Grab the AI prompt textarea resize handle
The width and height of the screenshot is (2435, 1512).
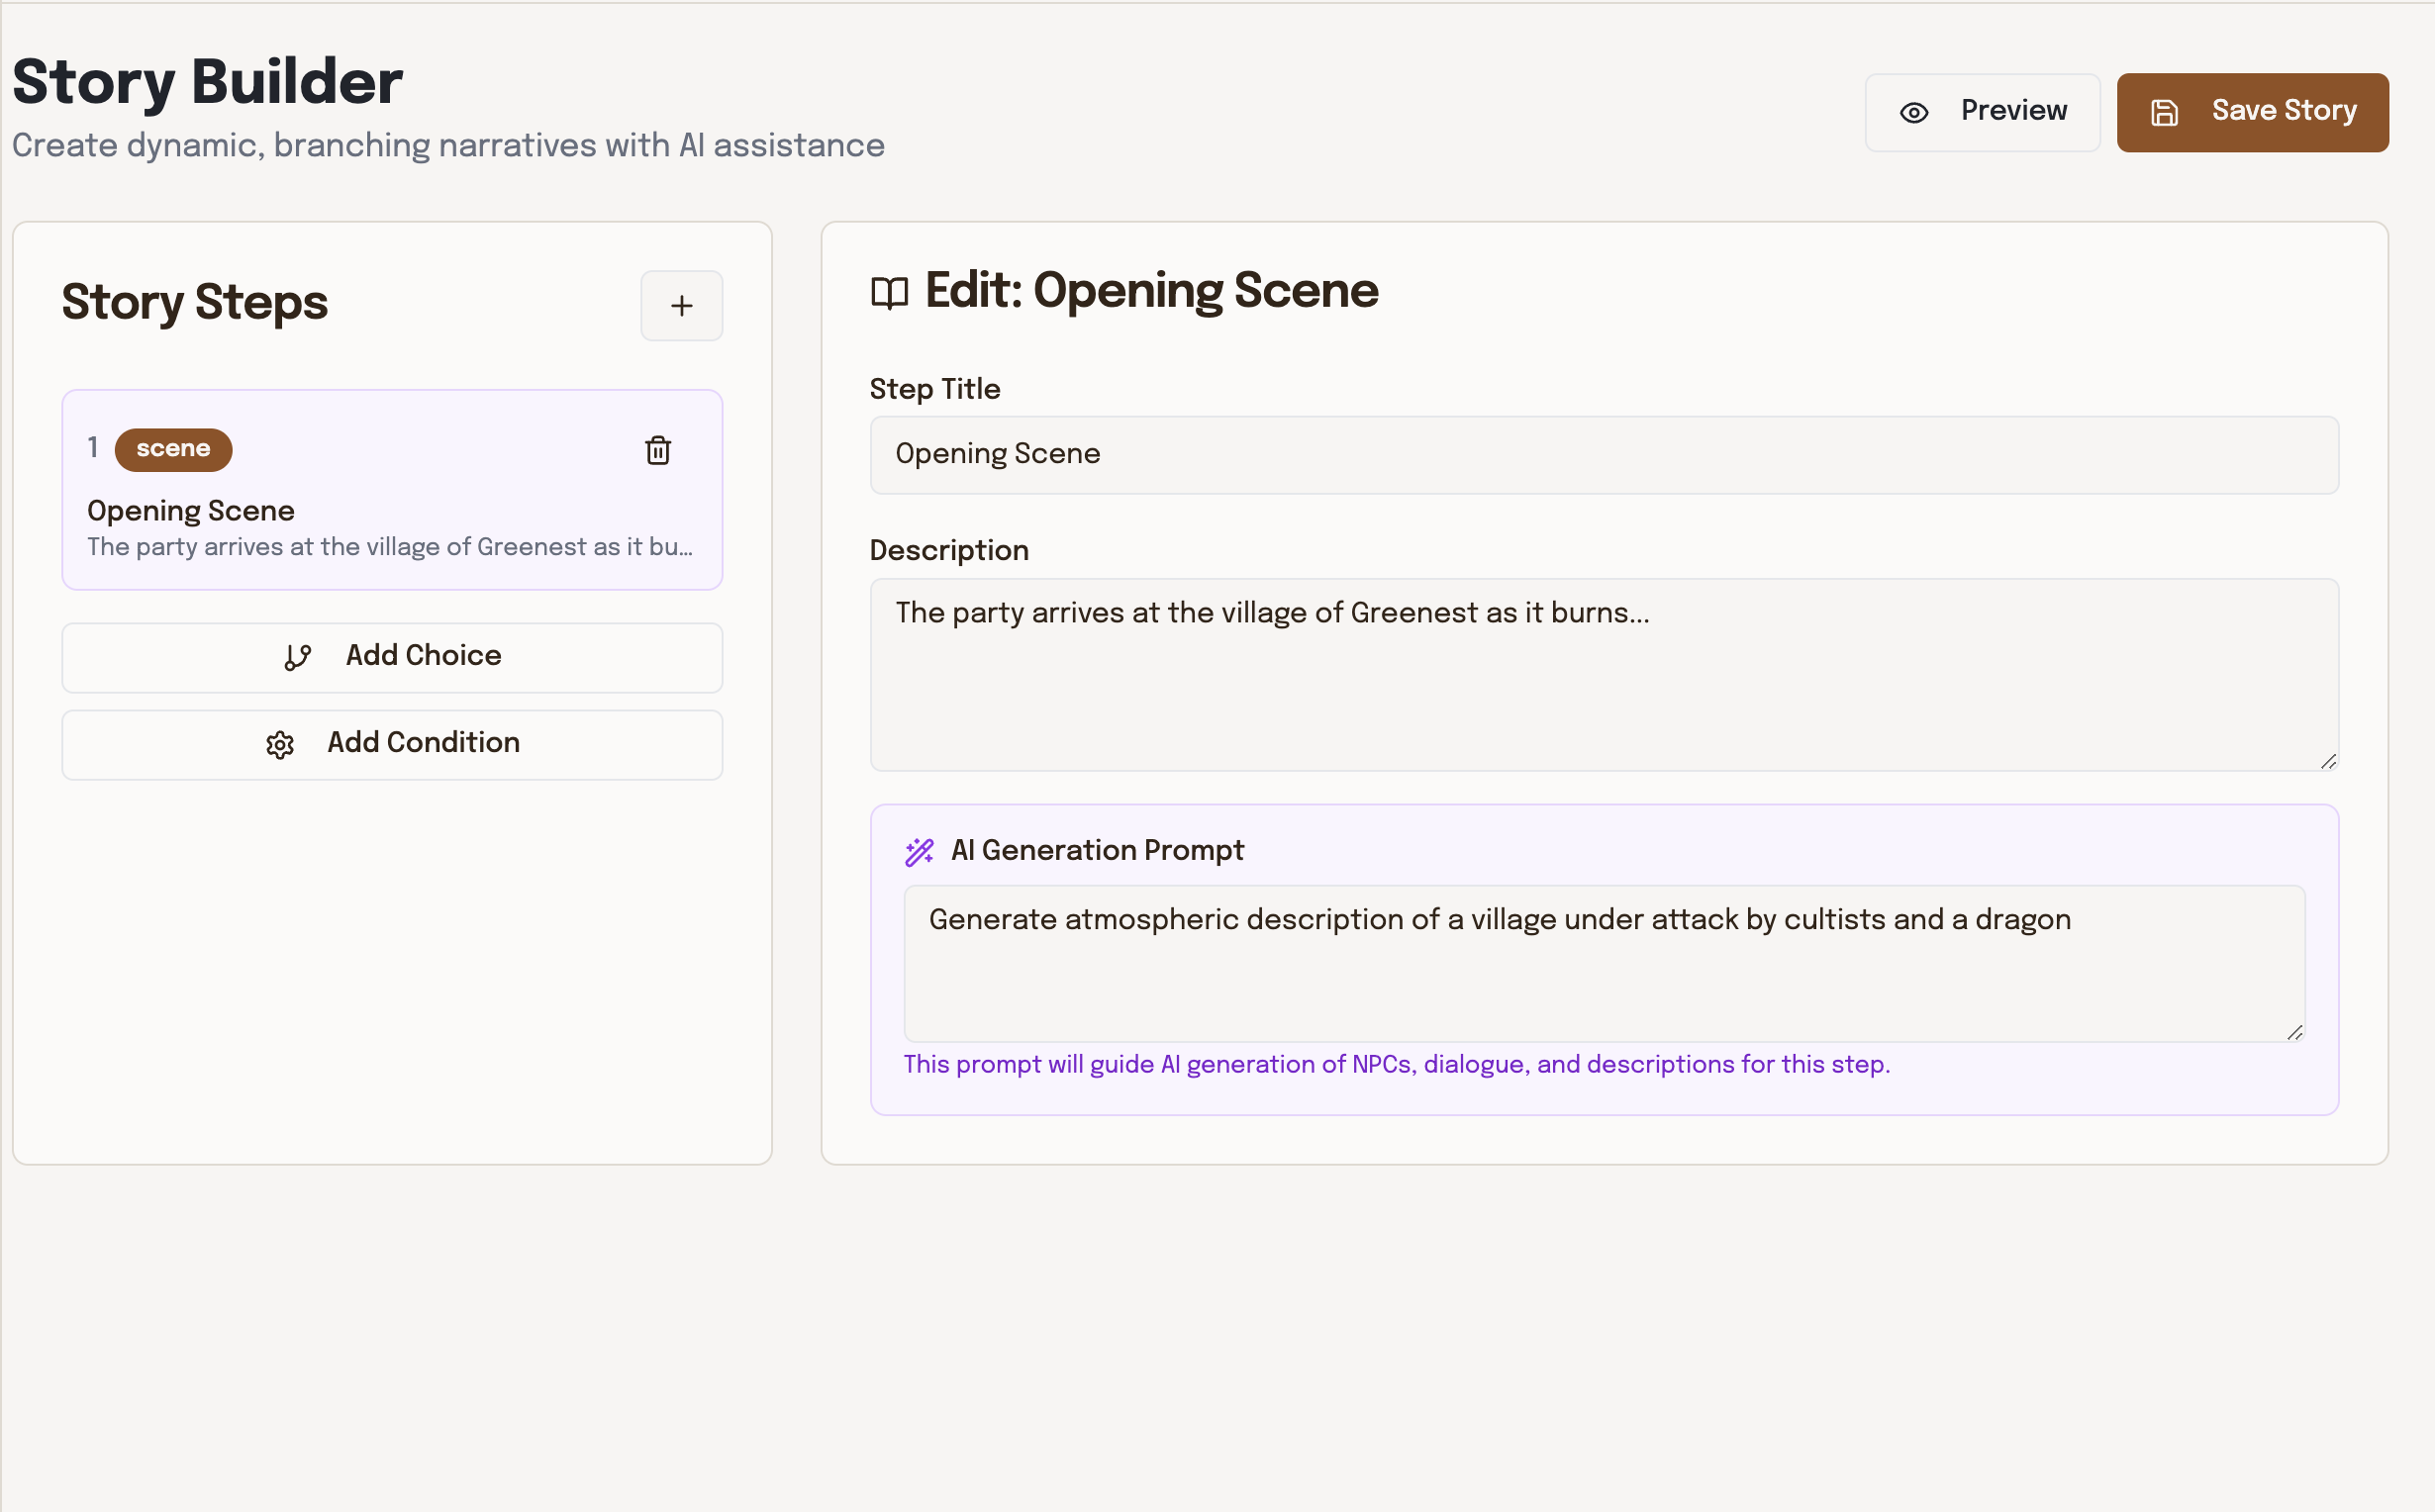(2294, 1033)
